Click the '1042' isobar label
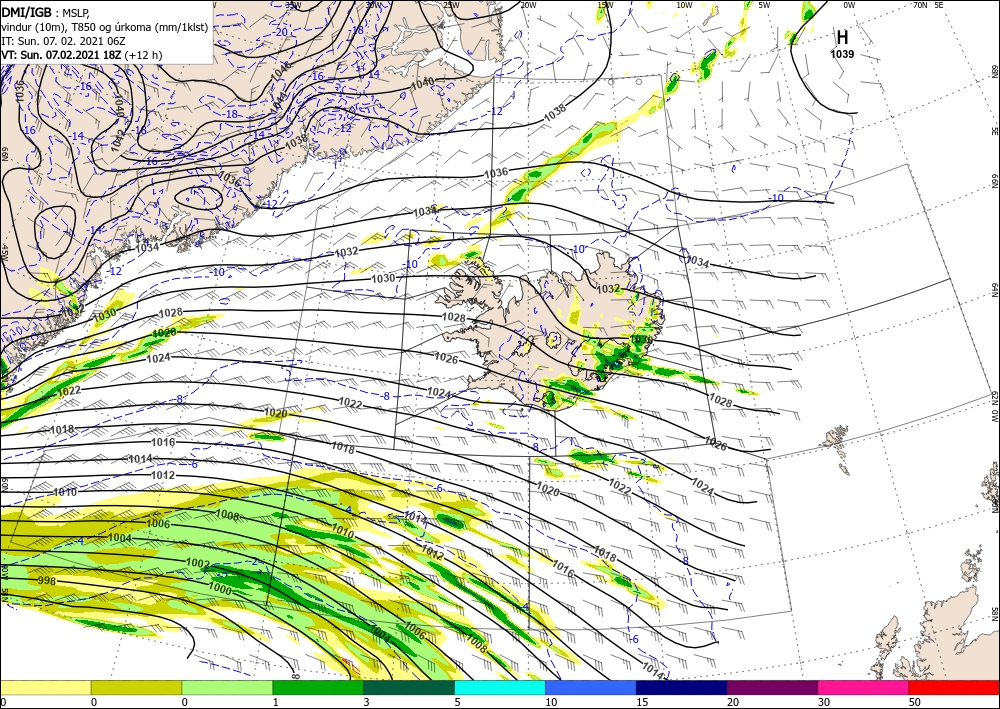 click(117, 140)
